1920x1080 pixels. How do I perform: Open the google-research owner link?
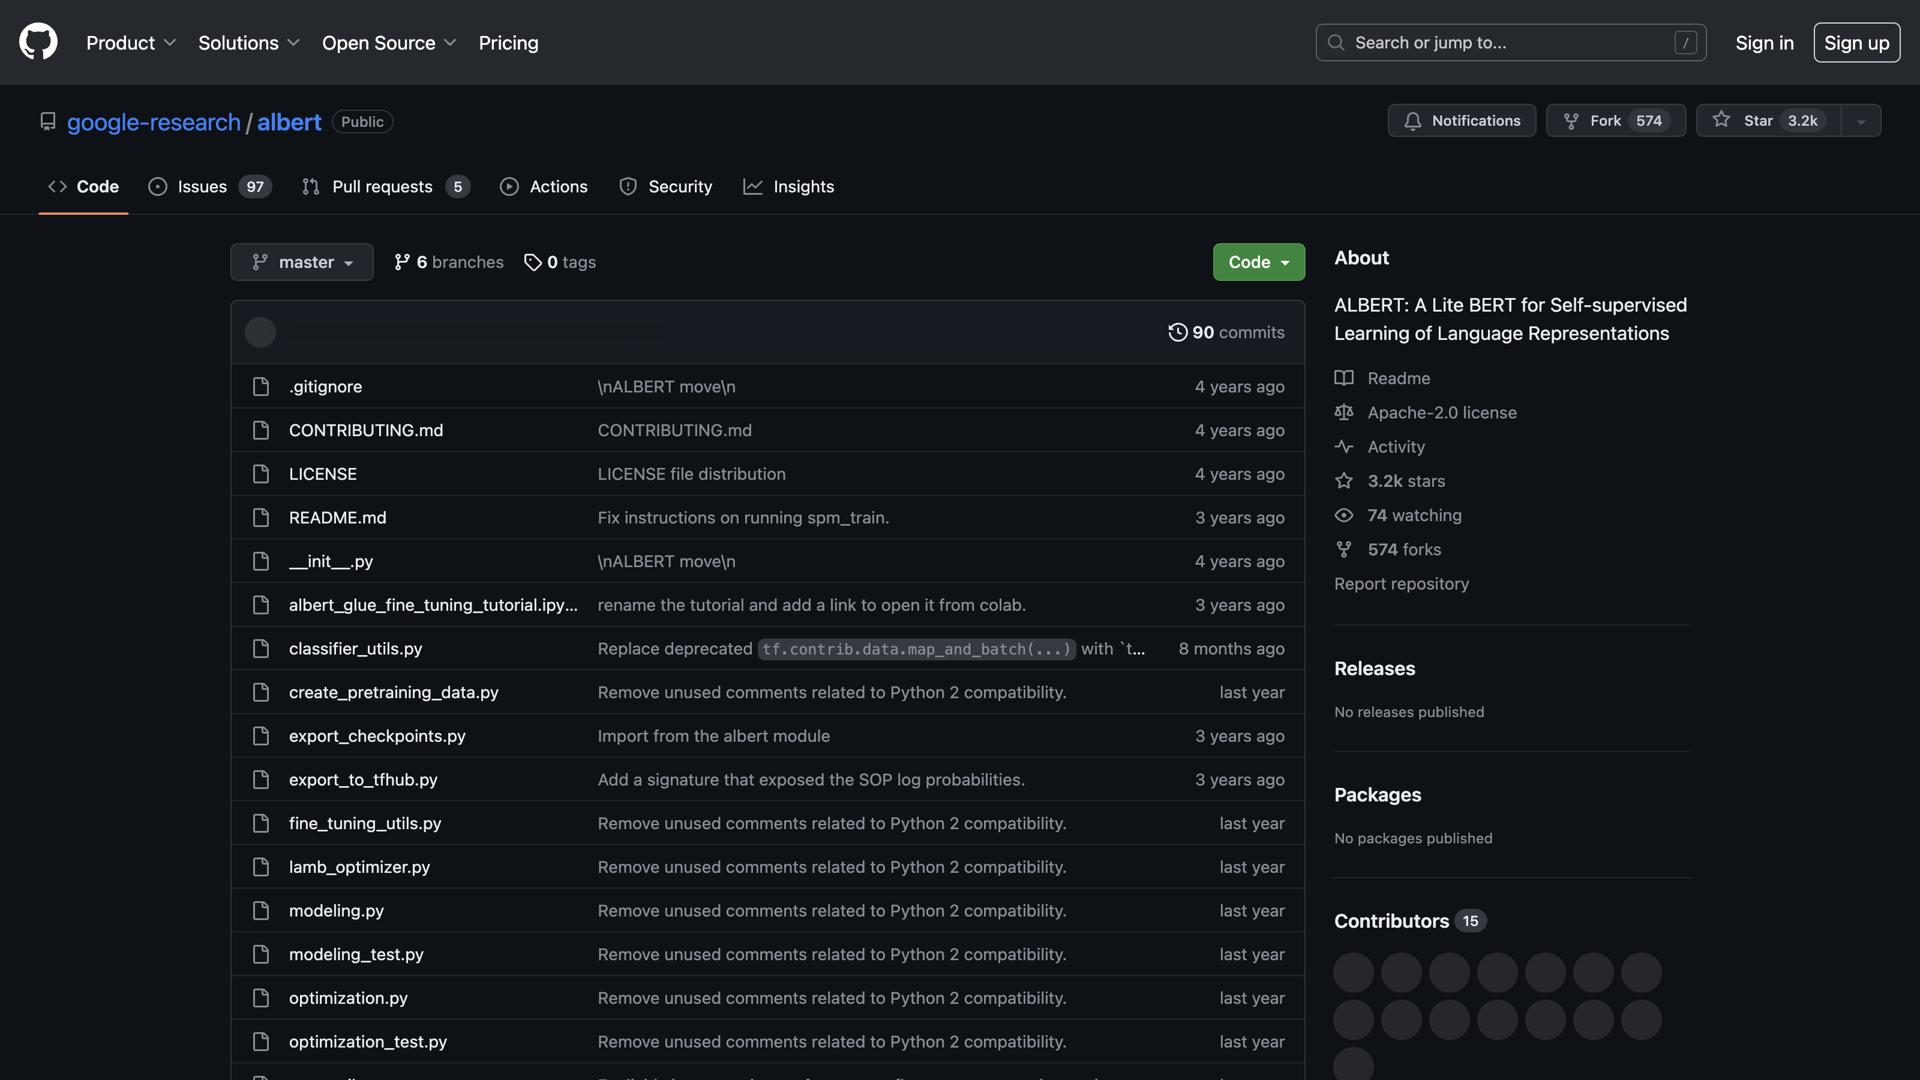pos(153,122)
